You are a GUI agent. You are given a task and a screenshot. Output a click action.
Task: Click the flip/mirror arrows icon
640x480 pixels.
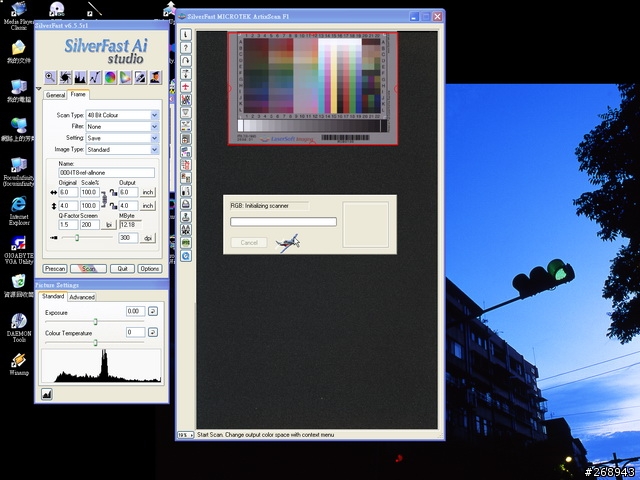tap(186, 73)
